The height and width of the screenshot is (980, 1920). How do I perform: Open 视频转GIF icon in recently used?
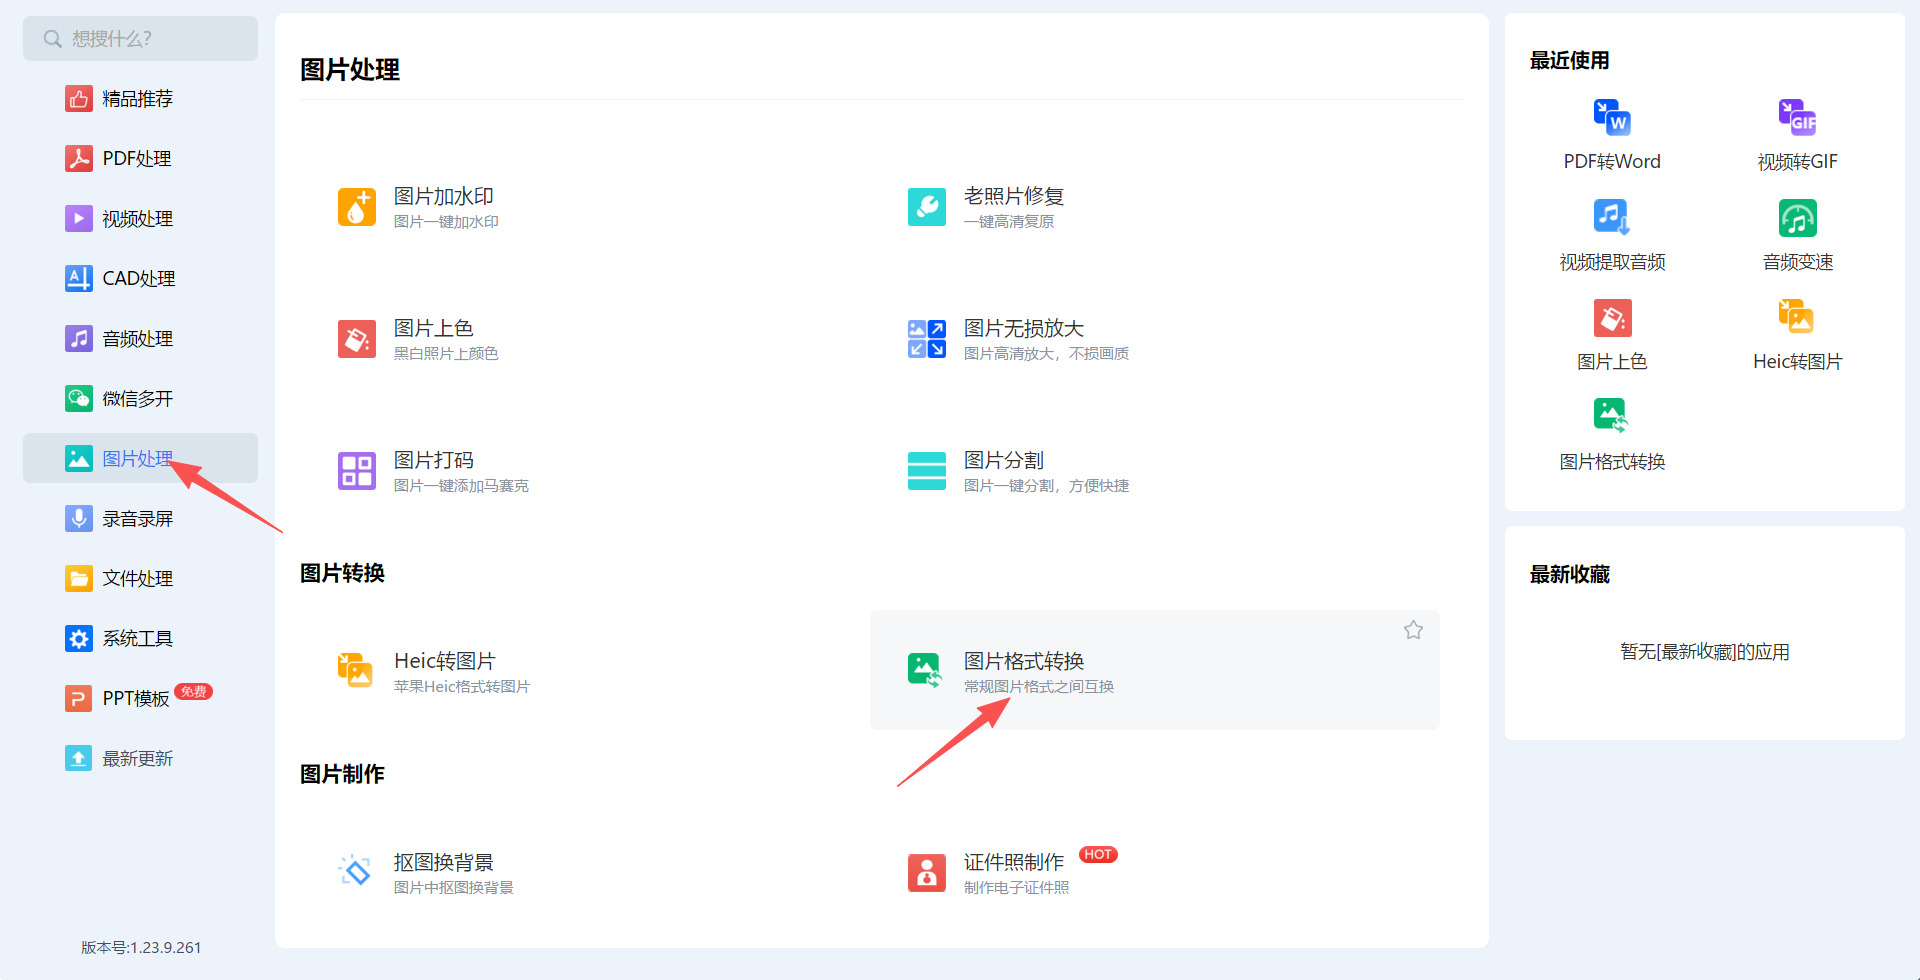pos(1797,117)
